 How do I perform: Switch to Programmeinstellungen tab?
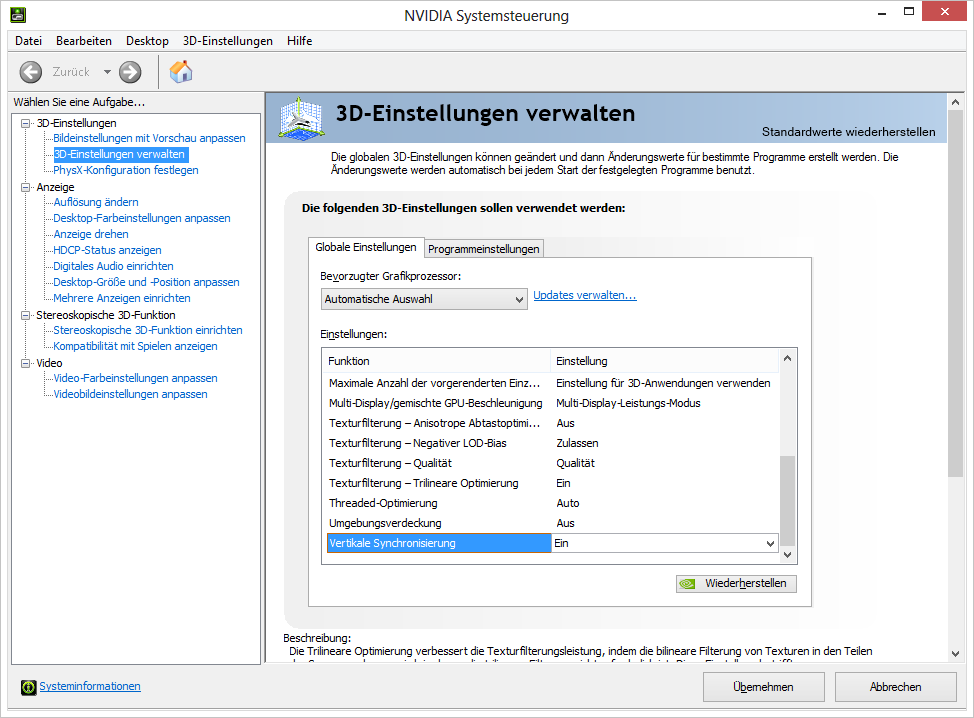[x=484, y=248]
